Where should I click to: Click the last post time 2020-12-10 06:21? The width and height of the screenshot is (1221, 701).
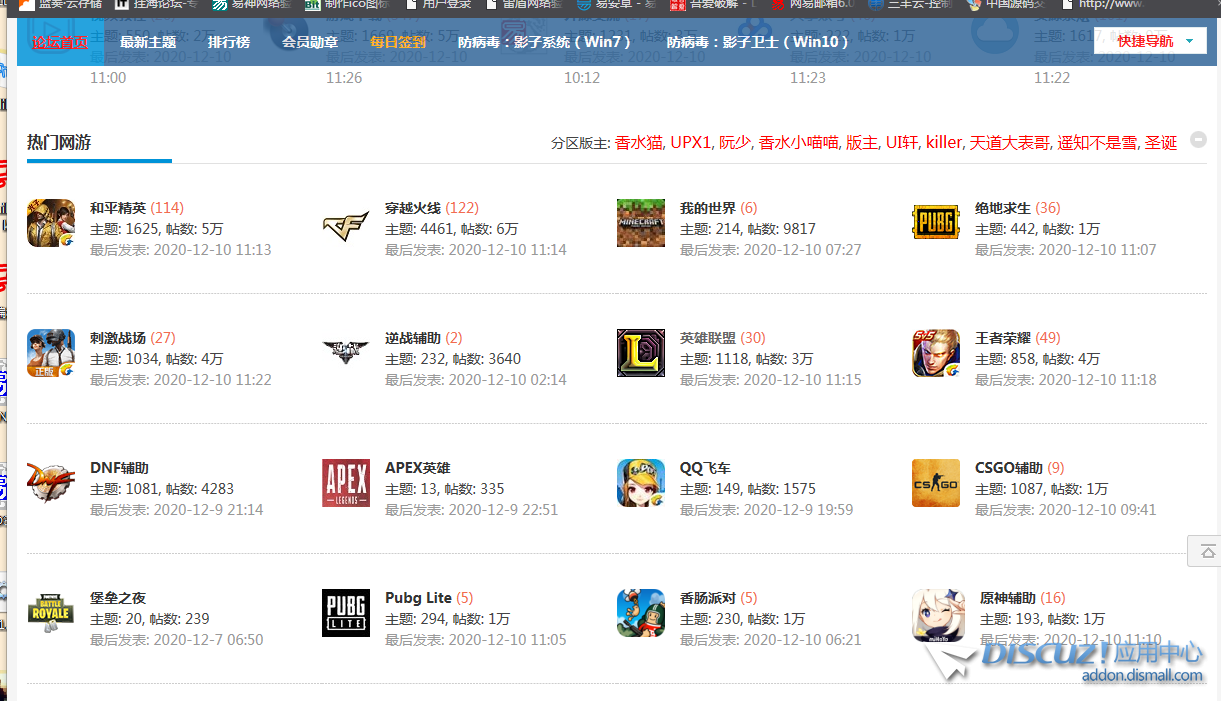802,640
